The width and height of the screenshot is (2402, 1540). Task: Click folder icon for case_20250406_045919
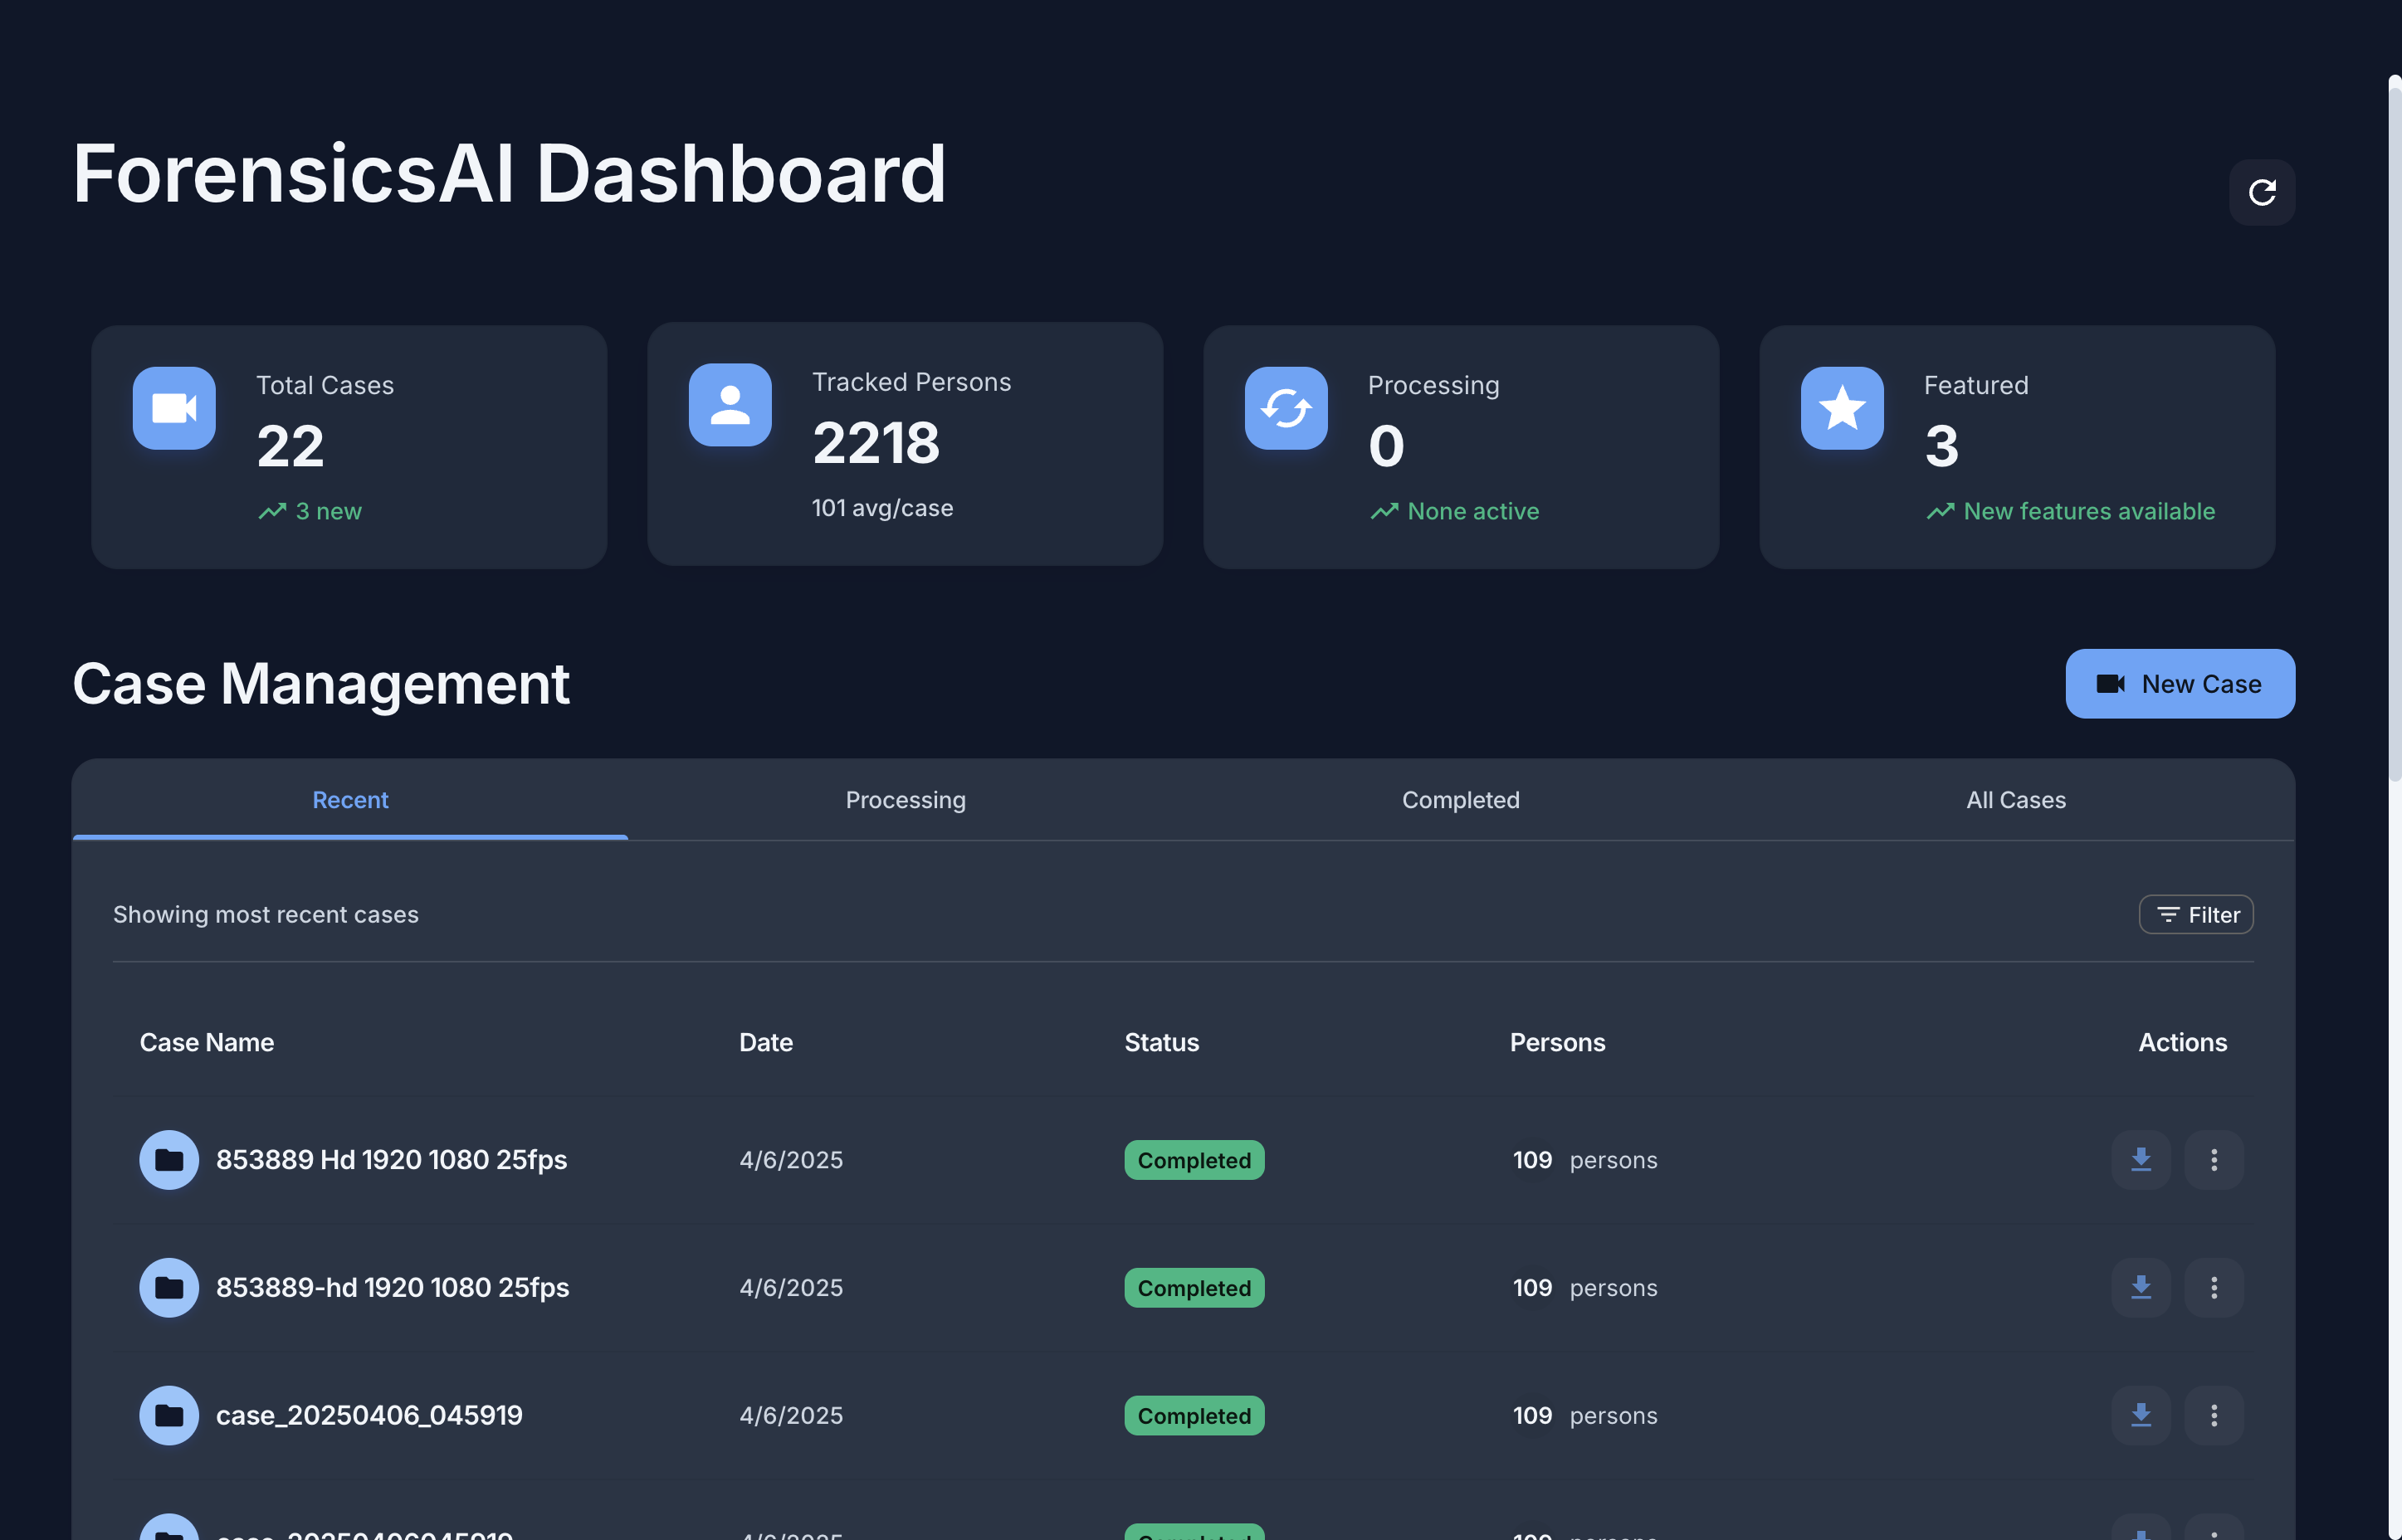(x=169, y=1415)
